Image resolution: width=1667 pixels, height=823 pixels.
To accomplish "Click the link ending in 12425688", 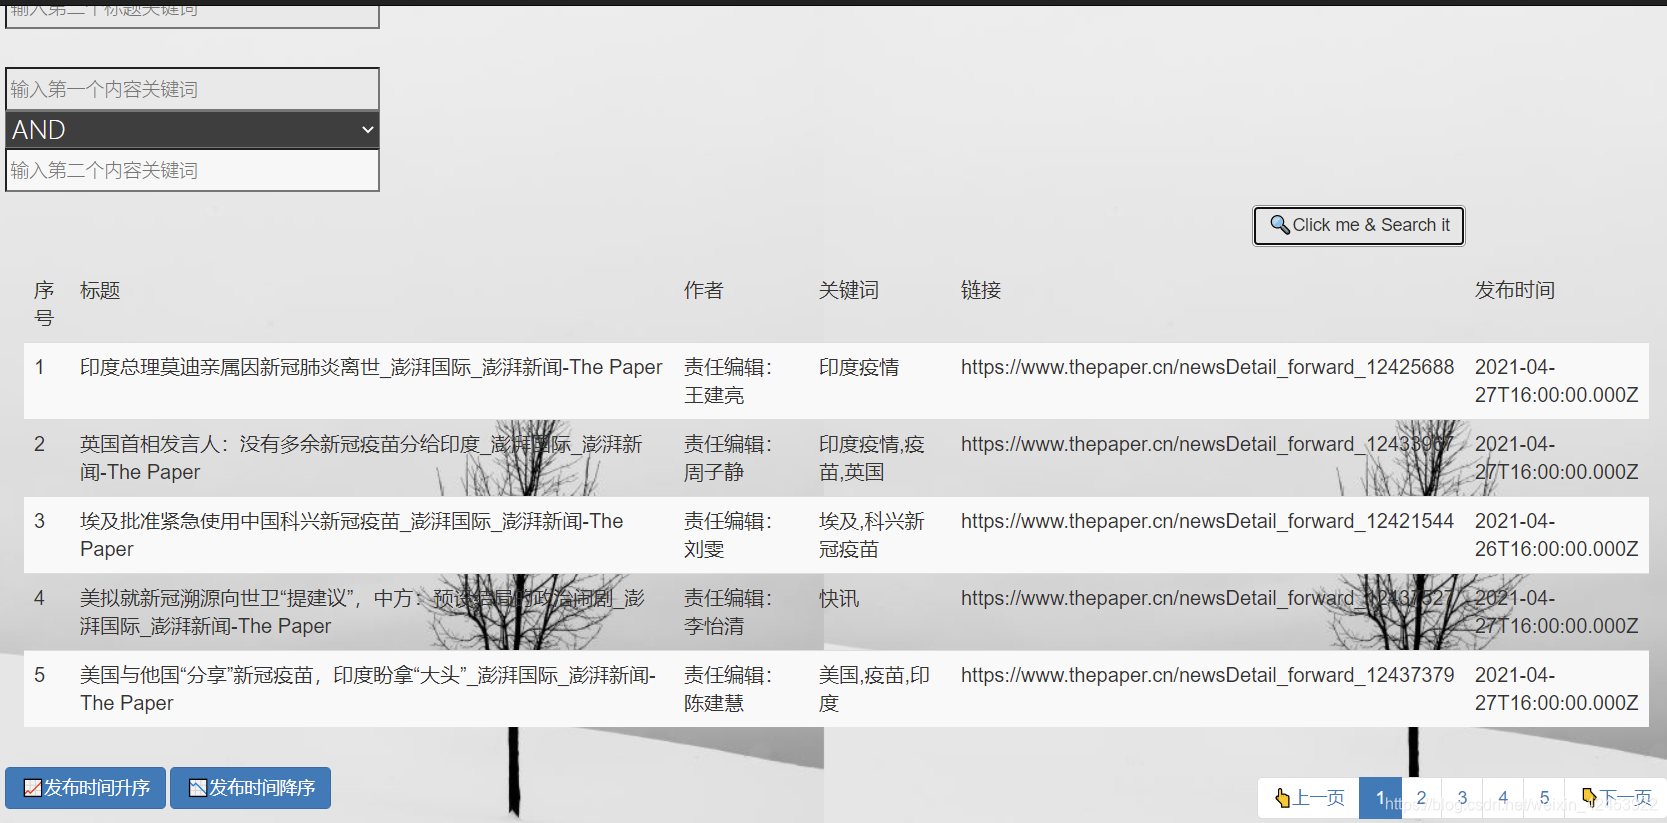I will 1207,367.
